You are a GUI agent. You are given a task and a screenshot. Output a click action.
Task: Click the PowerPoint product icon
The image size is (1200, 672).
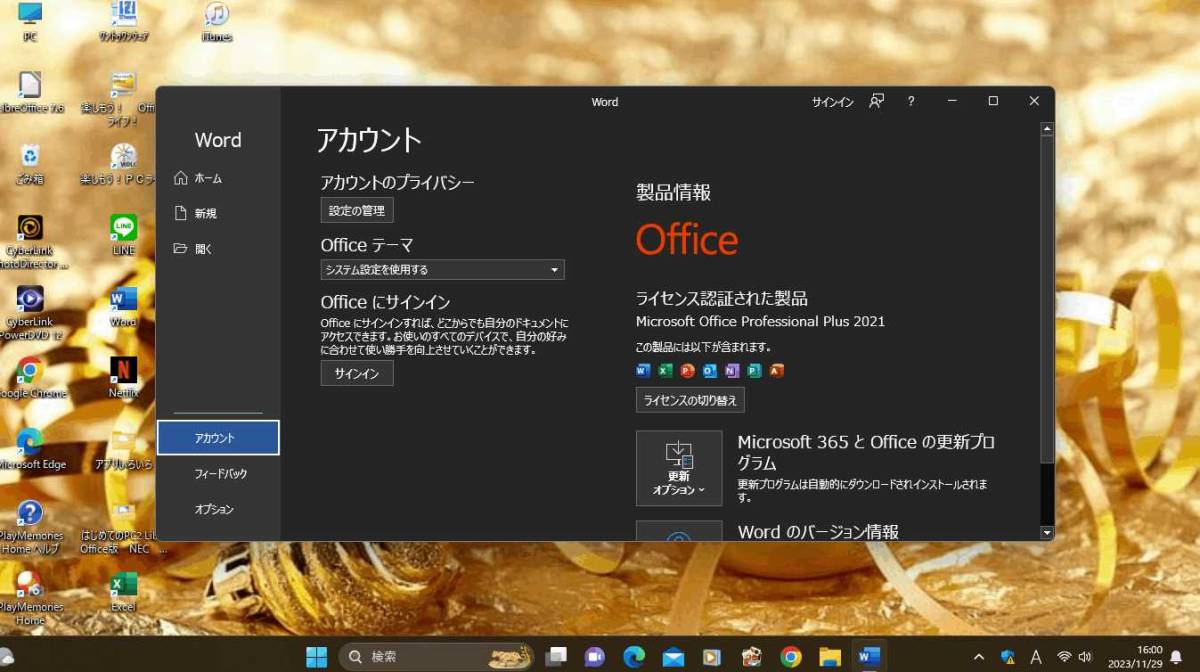[x=687, y=370]
